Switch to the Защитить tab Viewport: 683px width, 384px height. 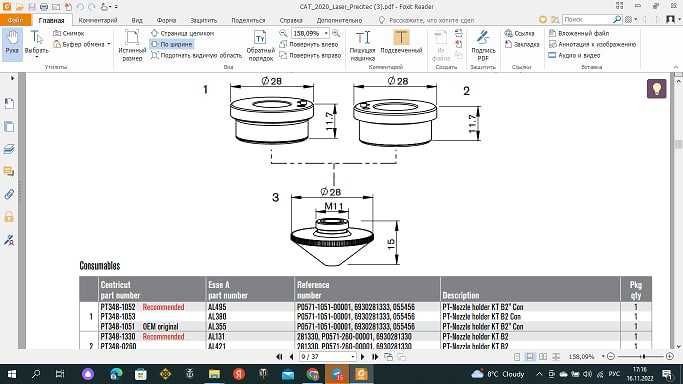(203, 20)
